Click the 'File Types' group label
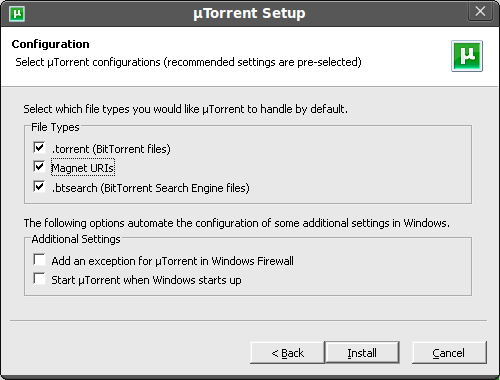500x380 pixels. [55, 127]
